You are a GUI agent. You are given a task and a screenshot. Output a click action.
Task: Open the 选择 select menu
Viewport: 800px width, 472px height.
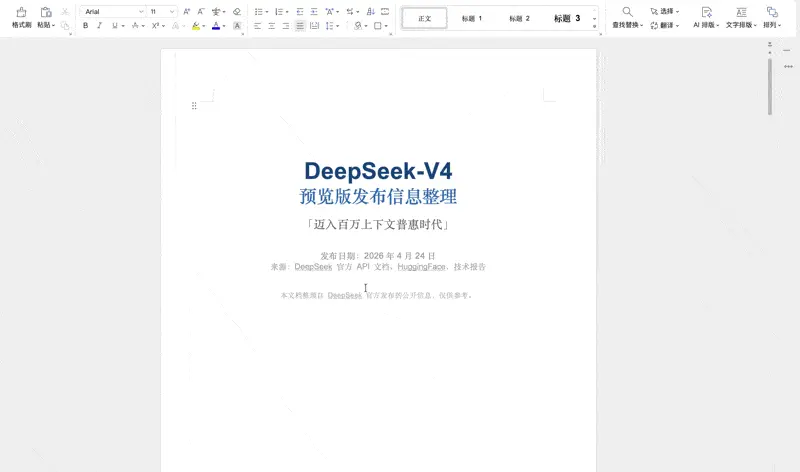[664, 11]
